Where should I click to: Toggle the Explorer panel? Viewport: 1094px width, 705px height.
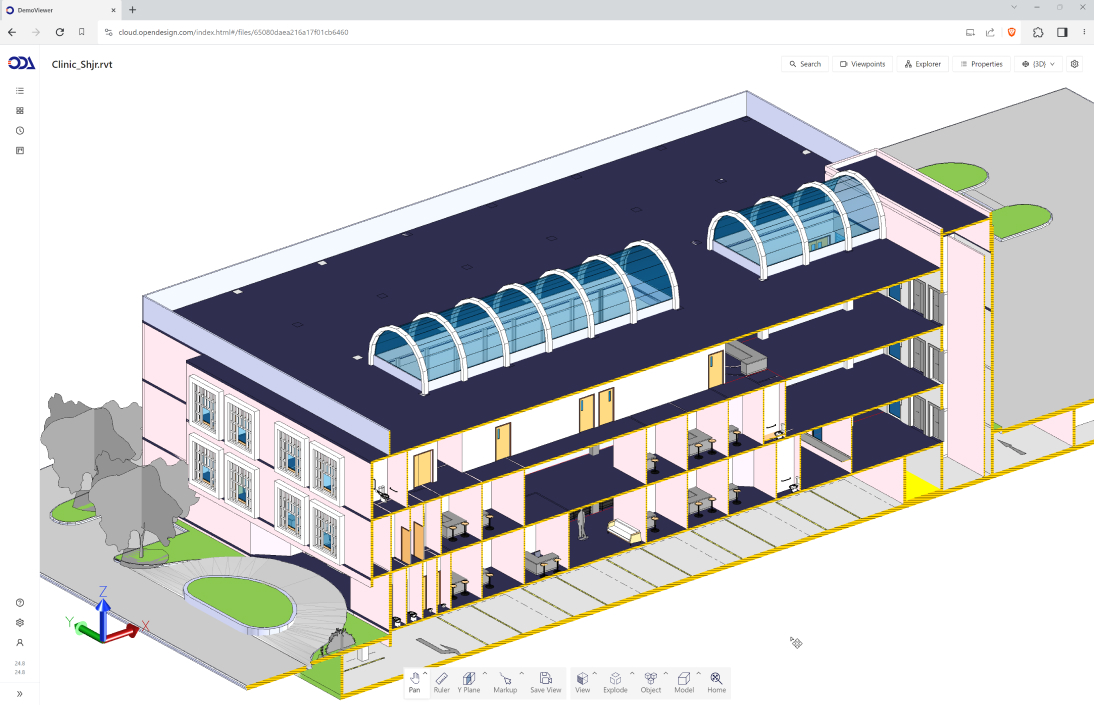pos(922,64)
